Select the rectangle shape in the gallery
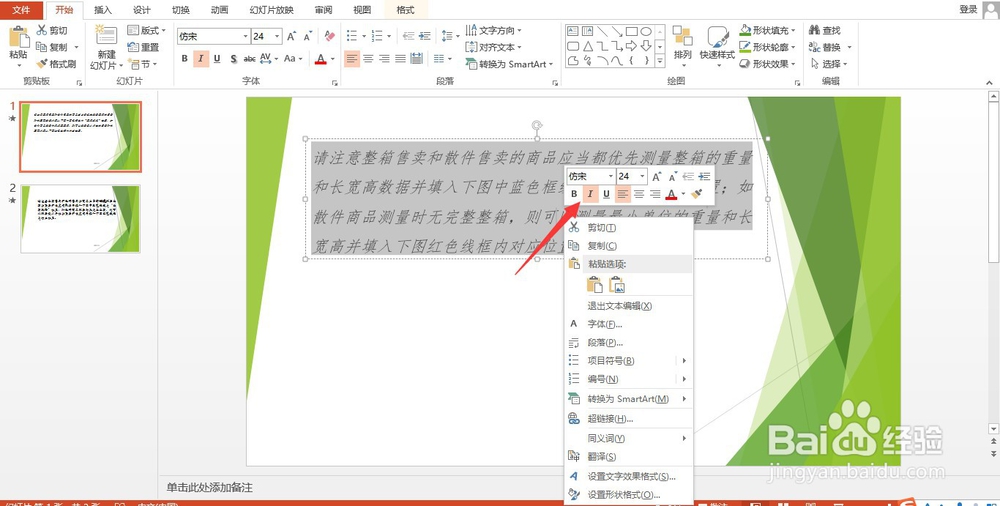This screenshot has height=506, width=1000. tap(631, 31)
